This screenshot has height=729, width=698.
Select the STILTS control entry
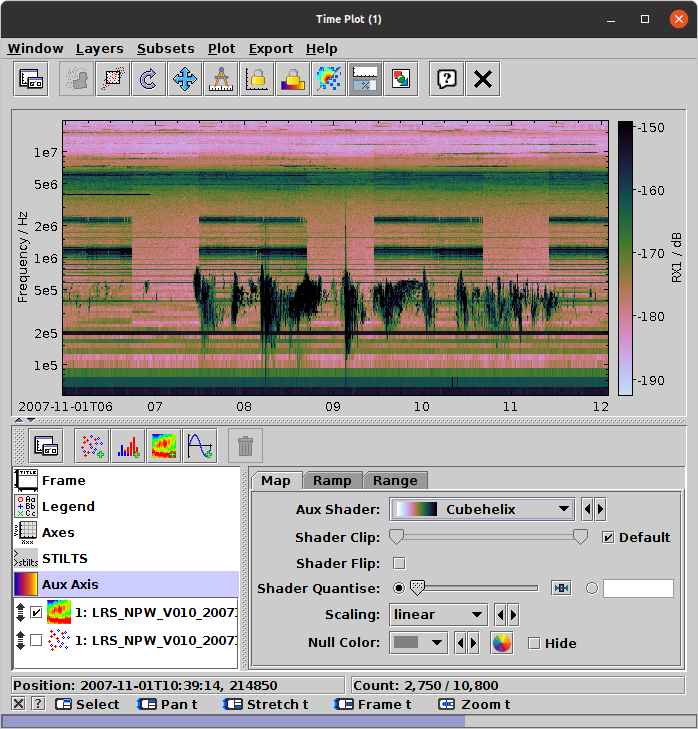click(64, 558)
